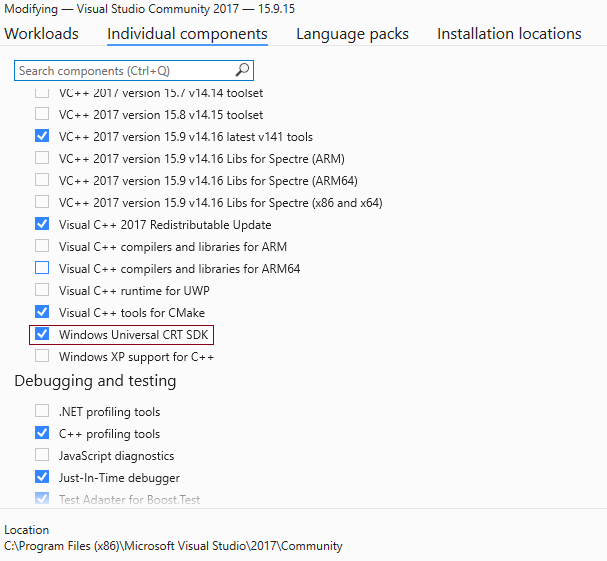Uncheck C++ profiling tools
The height and width of the screenshot is (561, 607).
coord(42,433)
